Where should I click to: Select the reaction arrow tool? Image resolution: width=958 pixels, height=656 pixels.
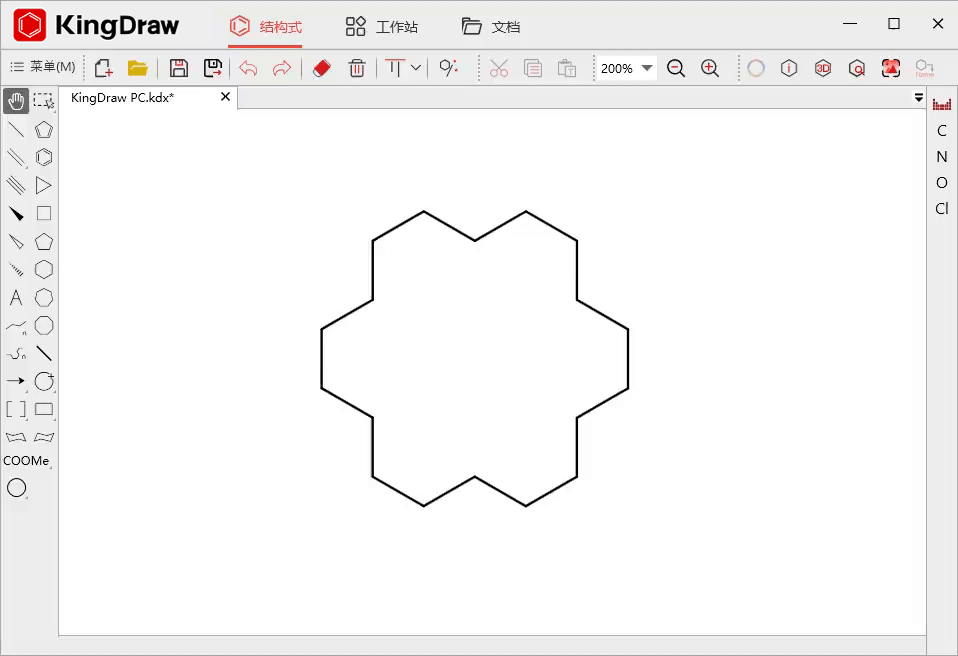(x=16, y=381)
